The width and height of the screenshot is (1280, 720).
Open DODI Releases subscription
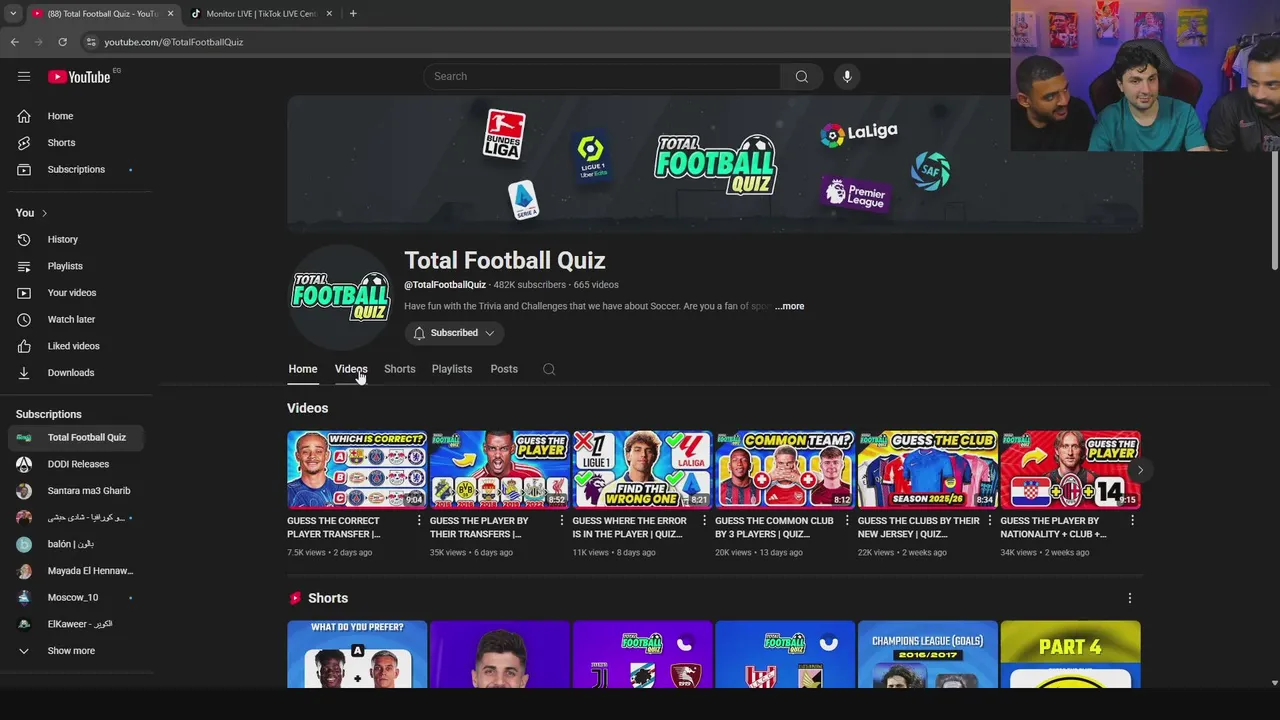point(76,464)
